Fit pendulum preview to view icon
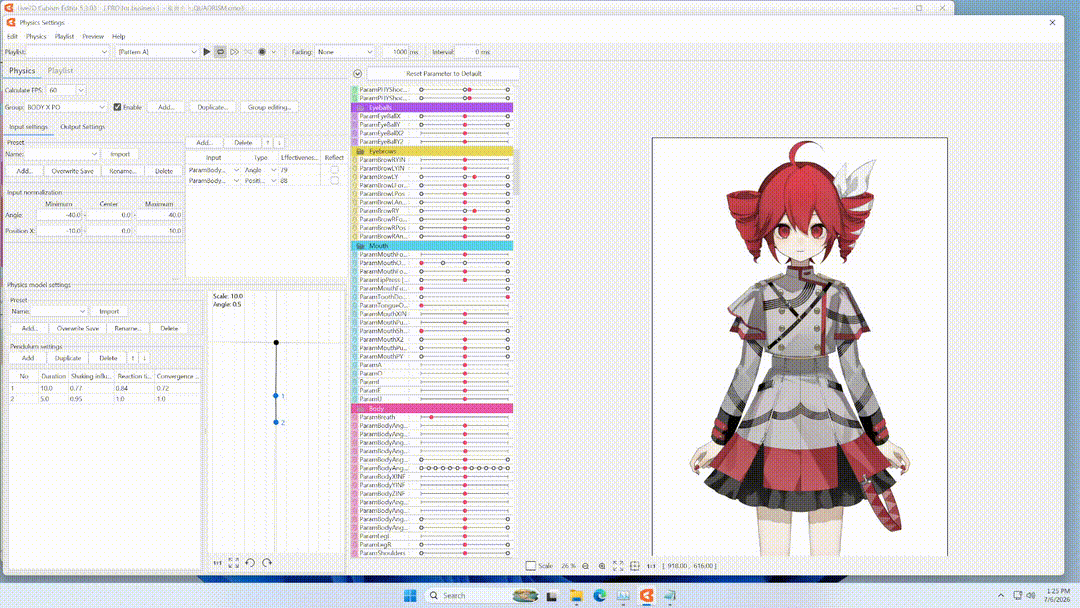The image size is (1080, 608). pos(233,563)
